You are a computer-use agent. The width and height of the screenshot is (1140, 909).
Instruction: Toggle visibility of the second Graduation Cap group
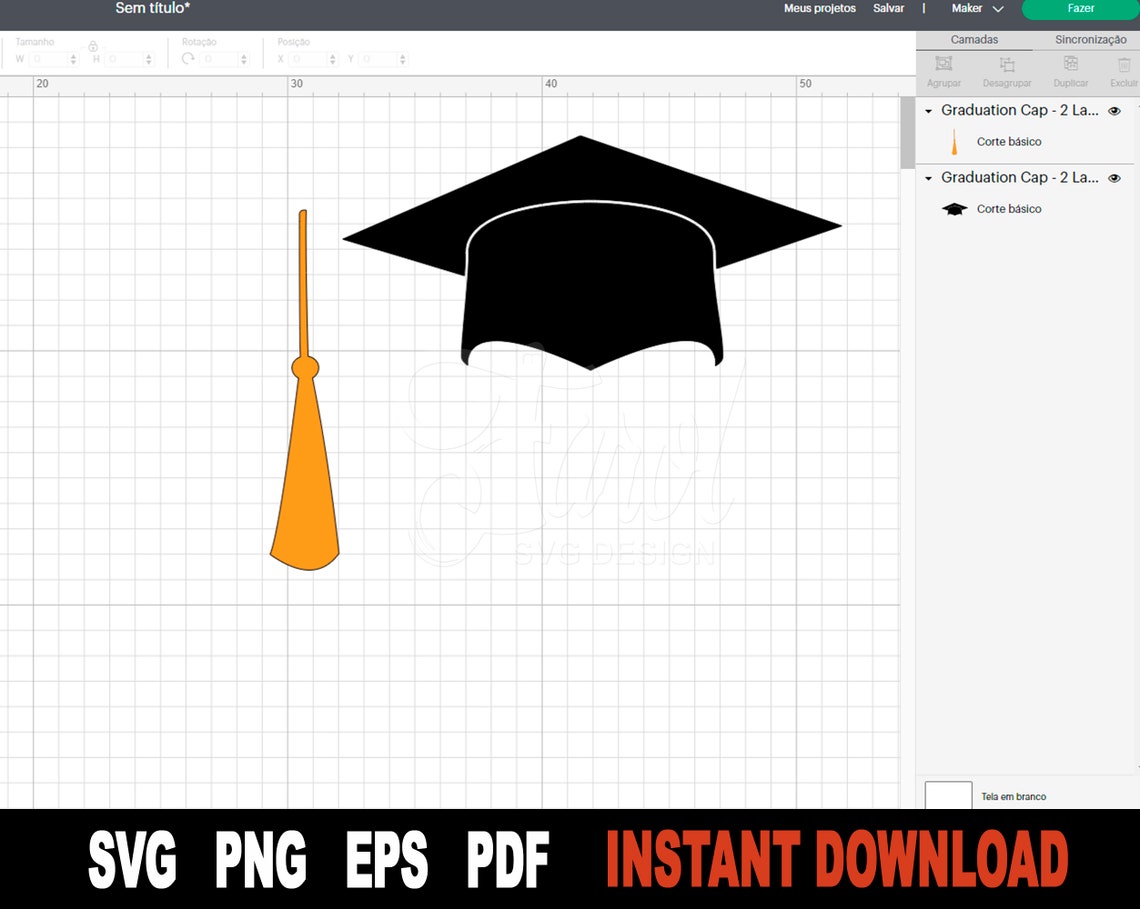click(1114, 178)
